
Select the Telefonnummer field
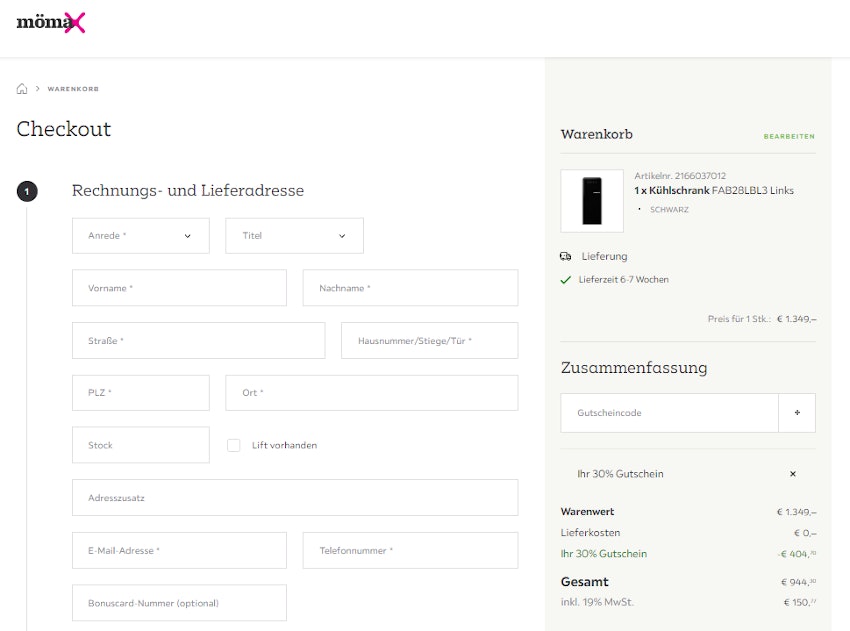point(410,551)
